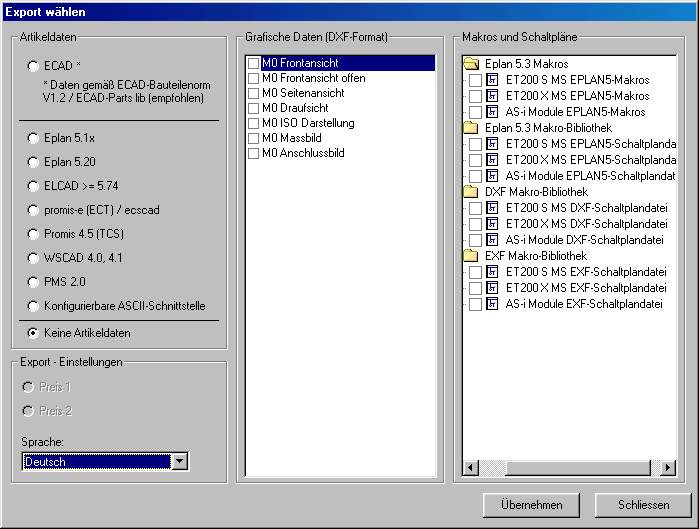Click icon beside ET200 X MS EPLAN5-Schaltplanda

click(492, 160)
